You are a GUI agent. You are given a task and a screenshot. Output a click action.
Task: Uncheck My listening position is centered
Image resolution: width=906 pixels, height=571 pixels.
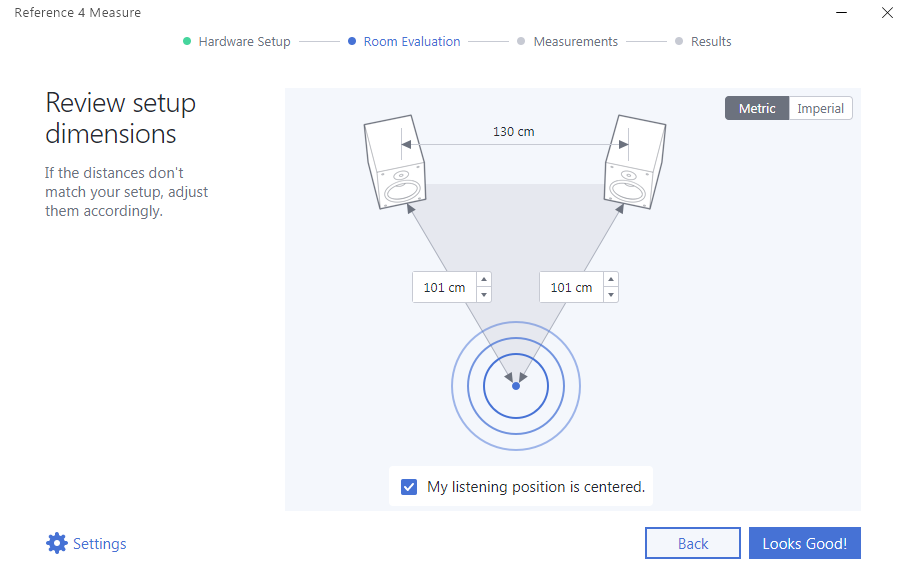tap(409, 487)
